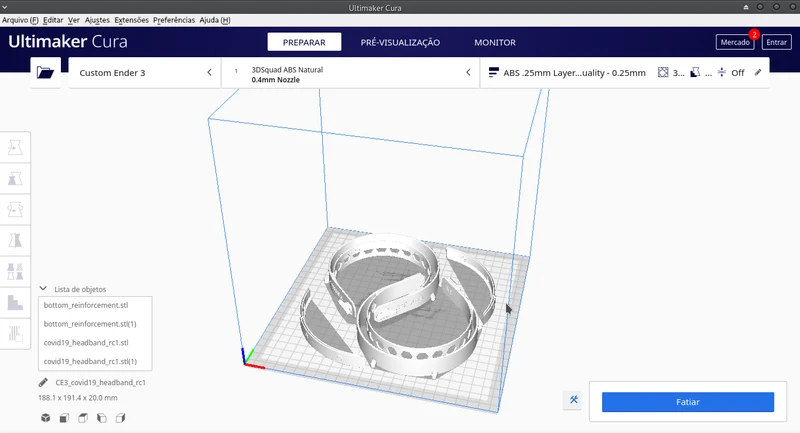Click the adhesion Off icon
This screenshot has height=433, width=800.
721,72
